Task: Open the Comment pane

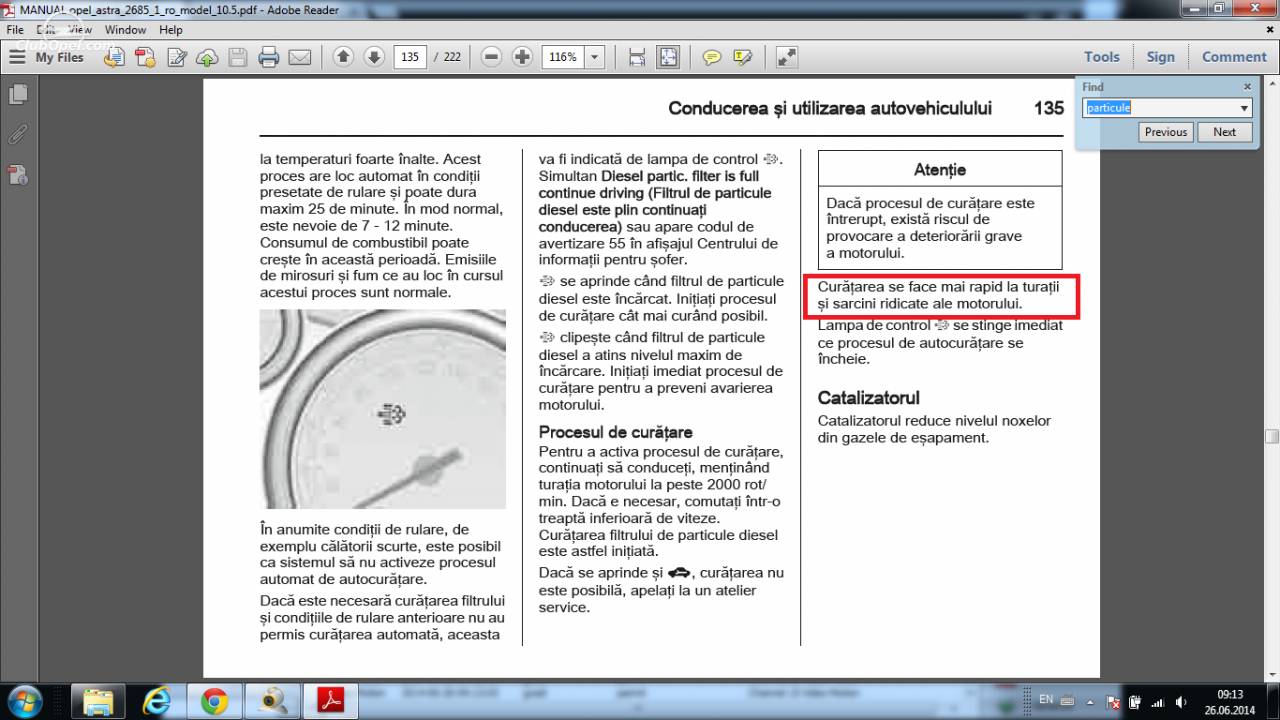Action: [x=1234, y=57]
